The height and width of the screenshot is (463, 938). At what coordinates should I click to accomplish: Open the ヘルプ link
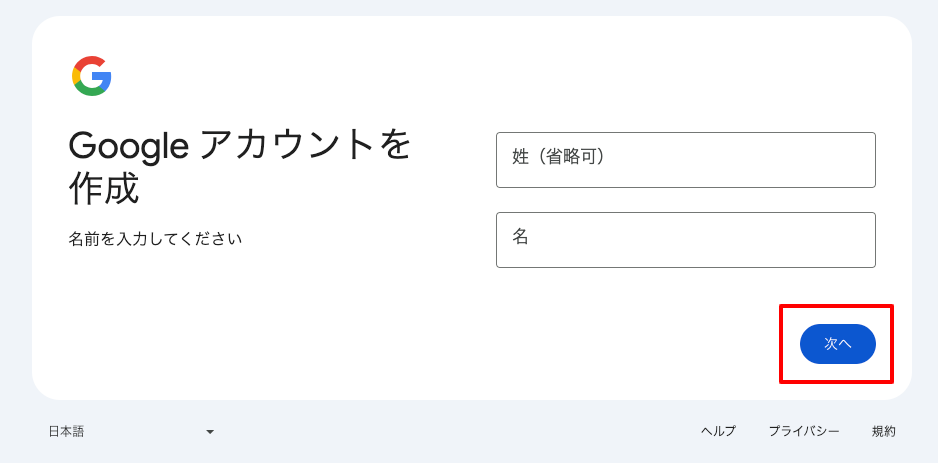(718, 431)
